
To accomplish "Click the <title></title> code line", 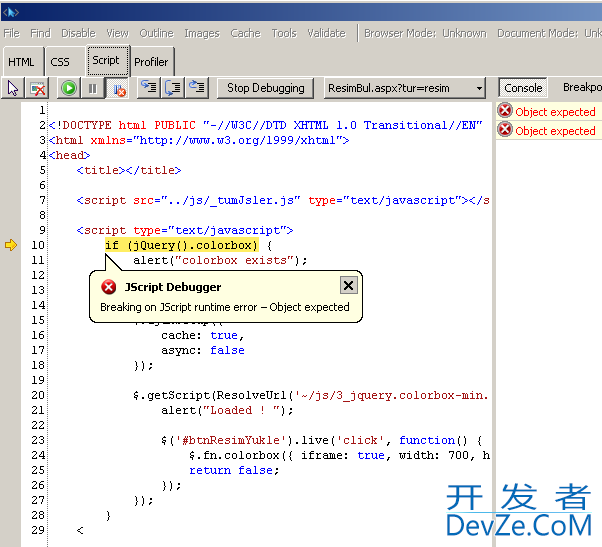I will pos(129,170).
